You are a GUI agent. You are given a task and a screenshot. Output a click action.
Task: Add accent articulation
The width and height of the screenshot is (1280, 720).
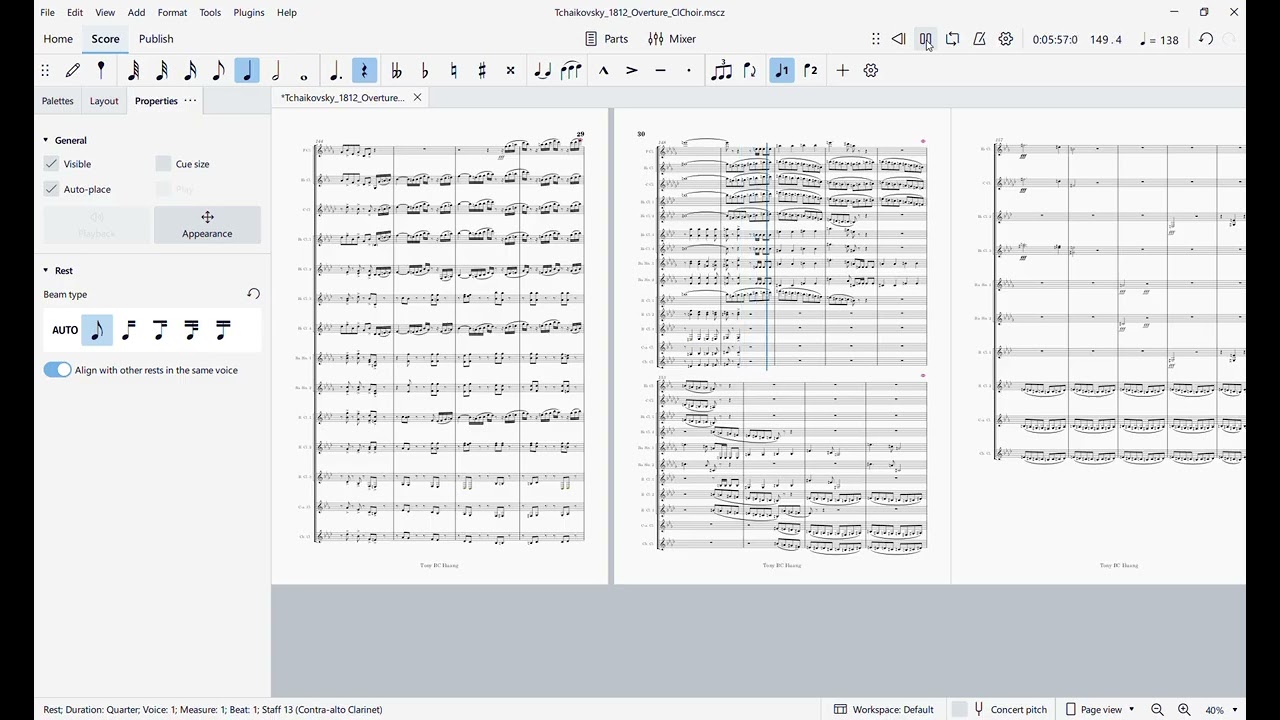pyautogui.click(x=632, y=71)
